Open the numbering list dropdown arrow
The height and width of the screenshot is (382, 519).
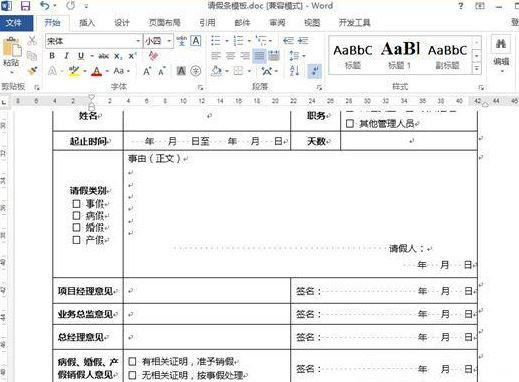249,41
